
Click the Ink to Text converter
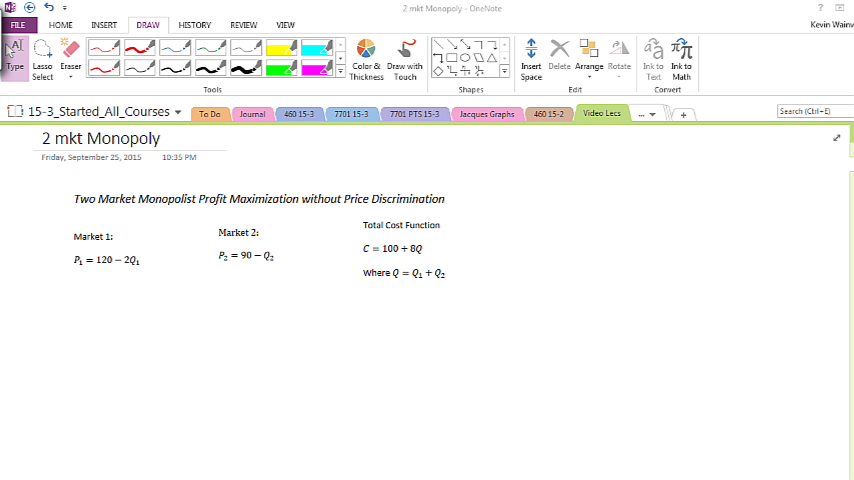653,59
